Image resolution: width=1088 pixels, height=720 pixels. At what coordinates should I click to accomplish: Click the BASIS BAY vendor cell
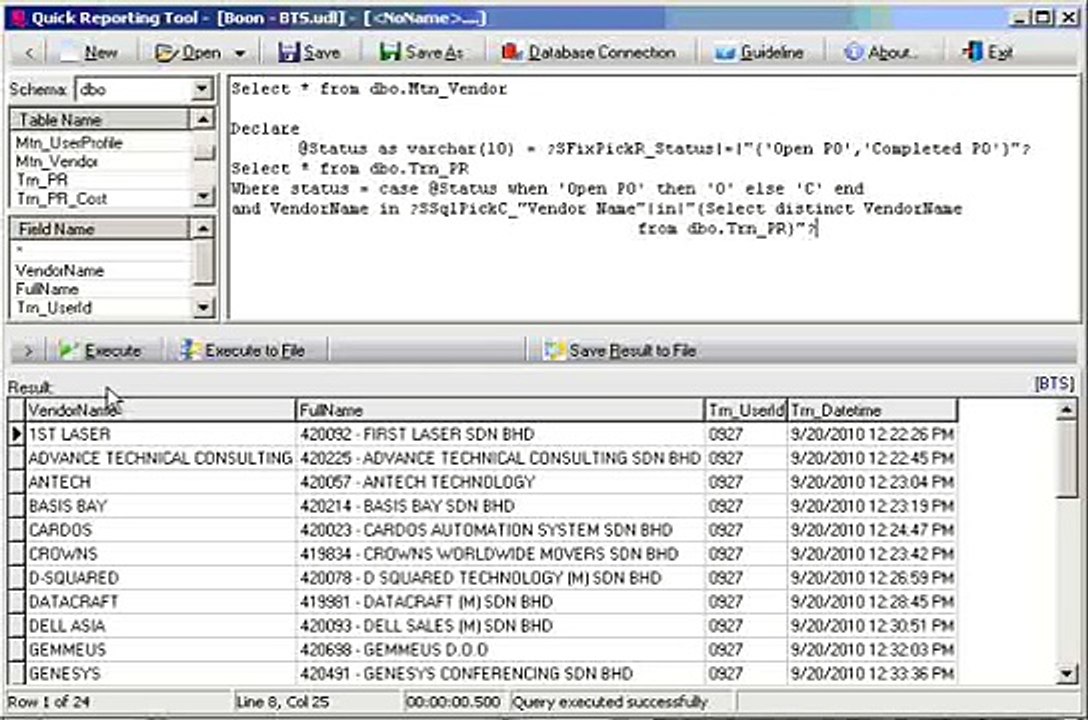160,506
